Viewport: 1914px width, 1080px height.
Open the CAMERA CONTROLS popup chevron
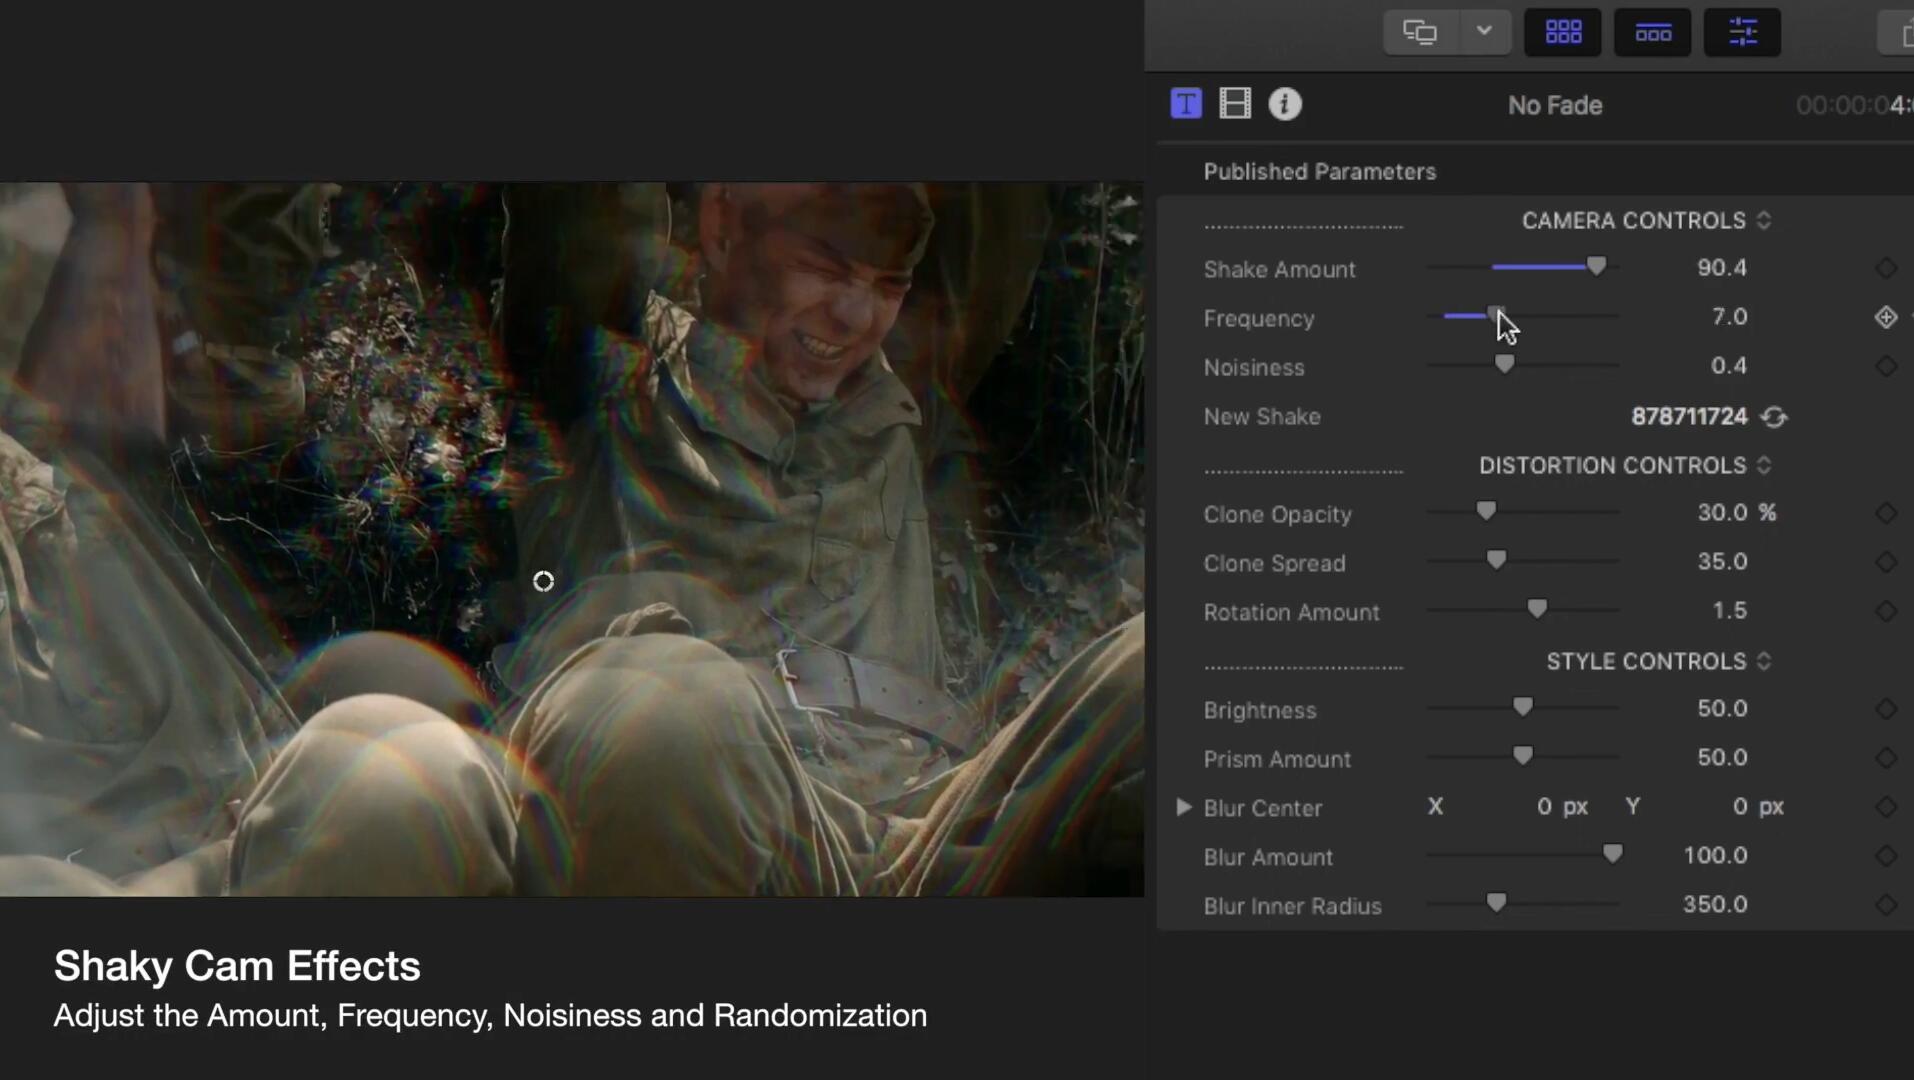[x=1765, y=220]
